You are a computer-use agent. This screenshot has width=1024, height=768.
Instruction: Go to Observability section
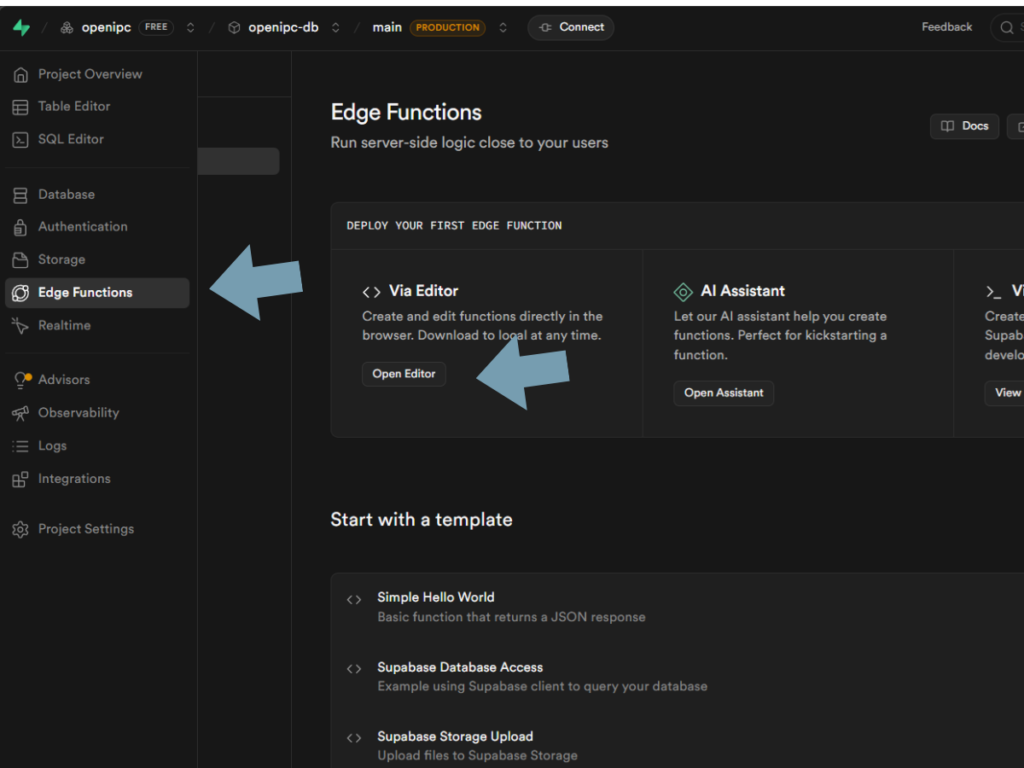click(x=97, y=413)
